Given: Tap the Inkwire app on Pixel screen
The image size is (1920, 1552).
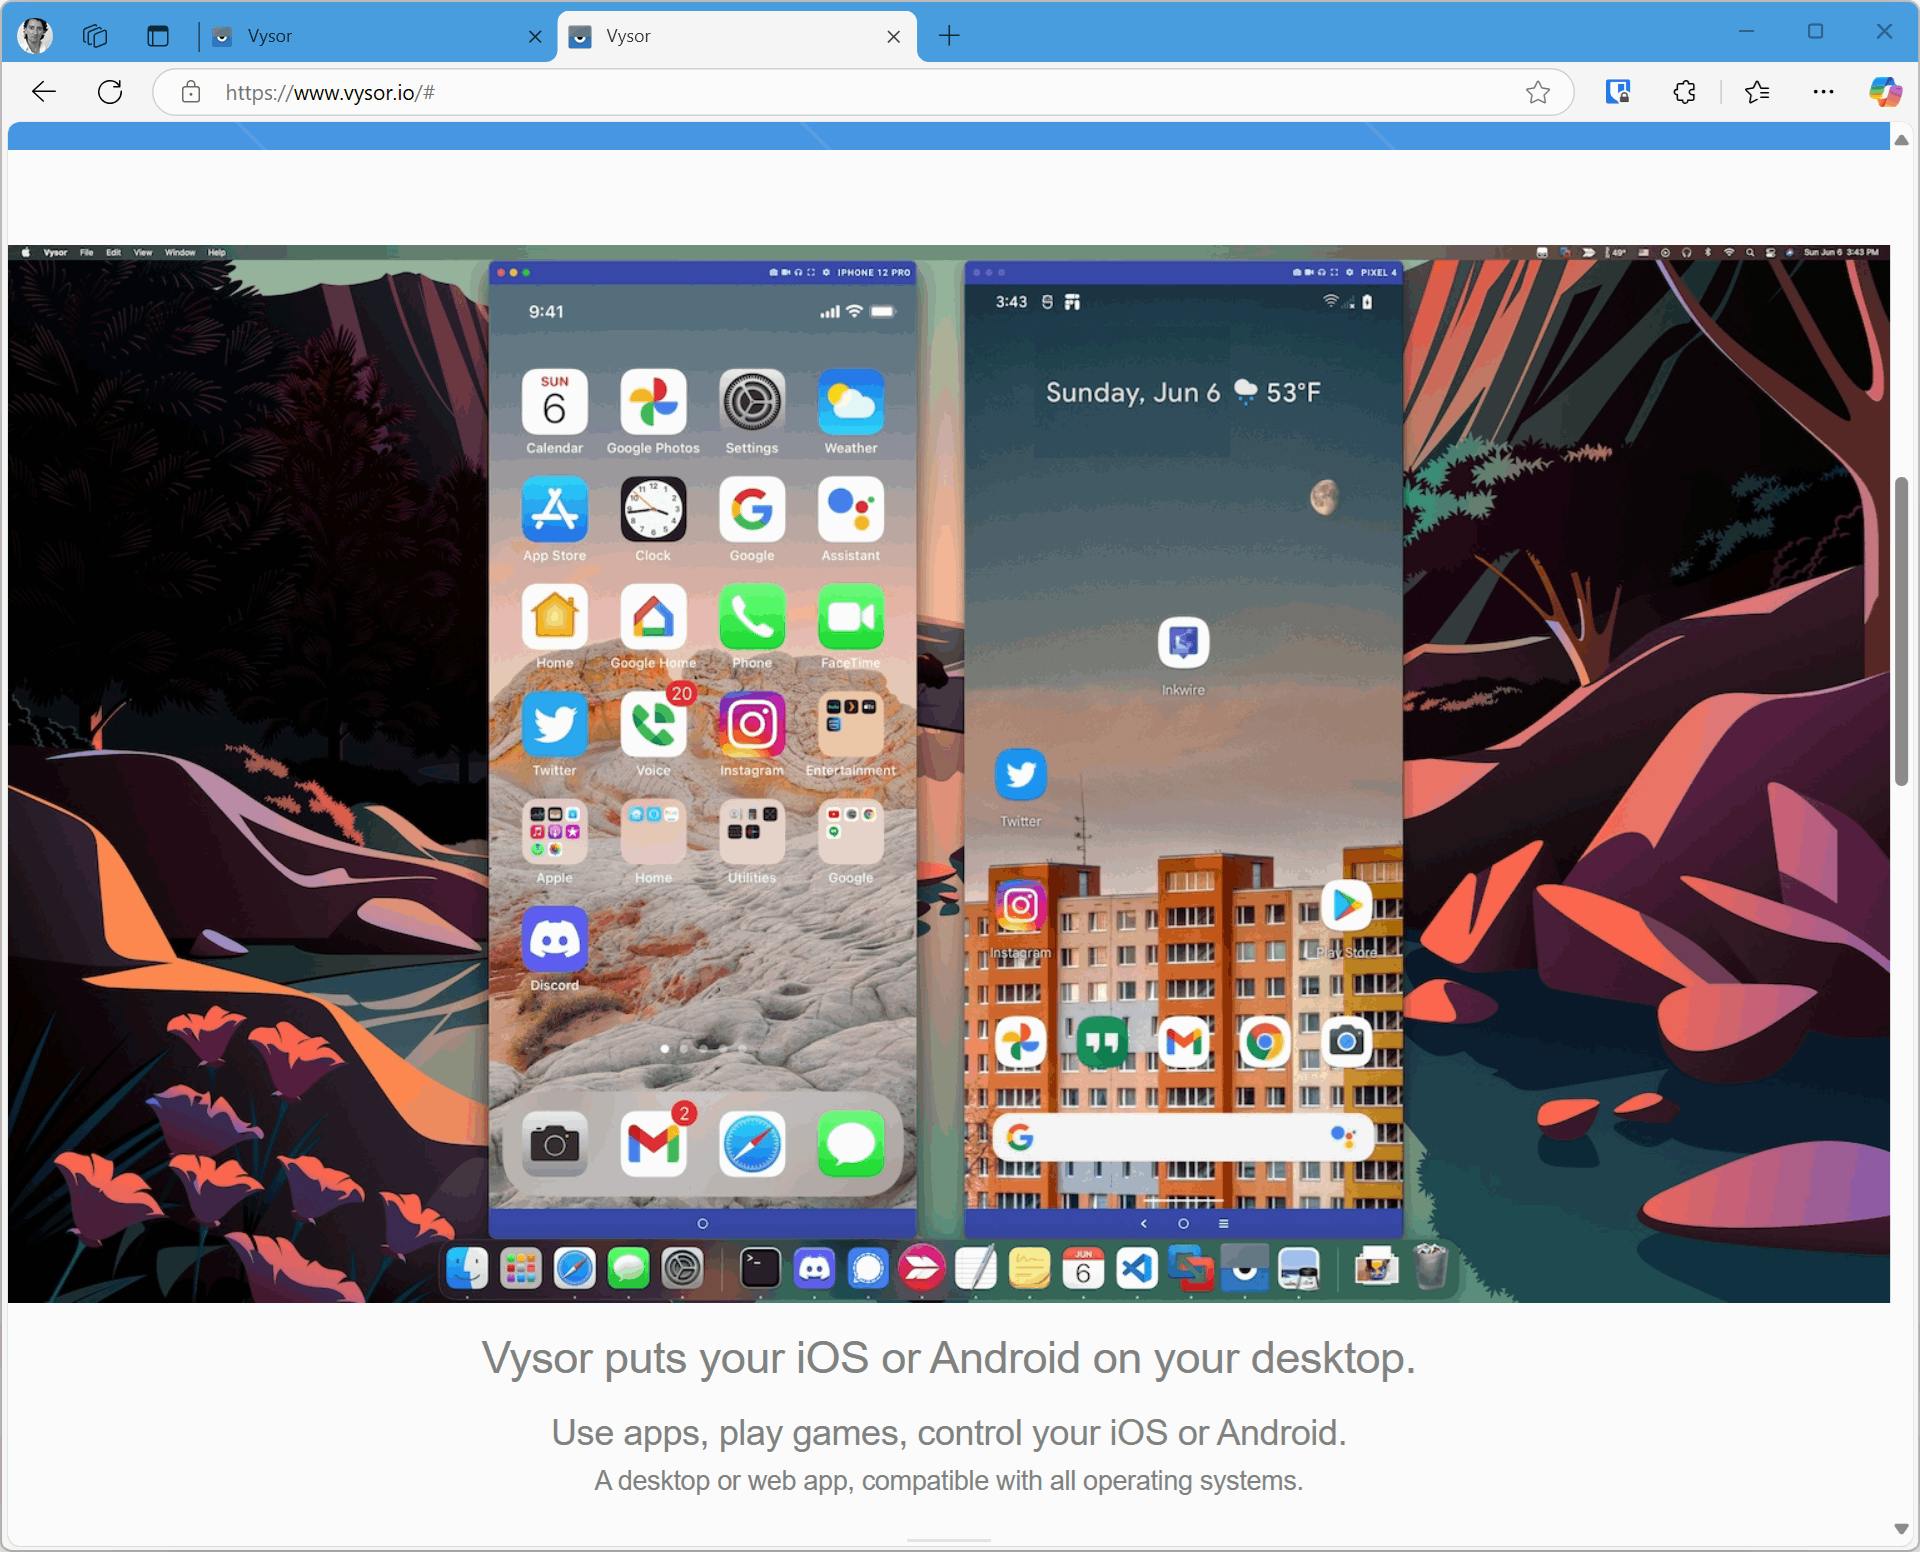Looking at the screenshot, I should (1183, 643).
